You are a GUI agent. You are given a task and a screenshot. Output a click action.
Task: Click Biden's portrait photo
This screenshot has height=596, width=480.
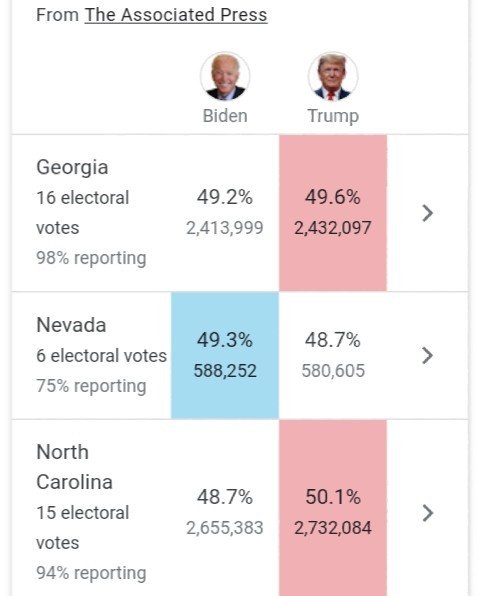coord(225,76)
